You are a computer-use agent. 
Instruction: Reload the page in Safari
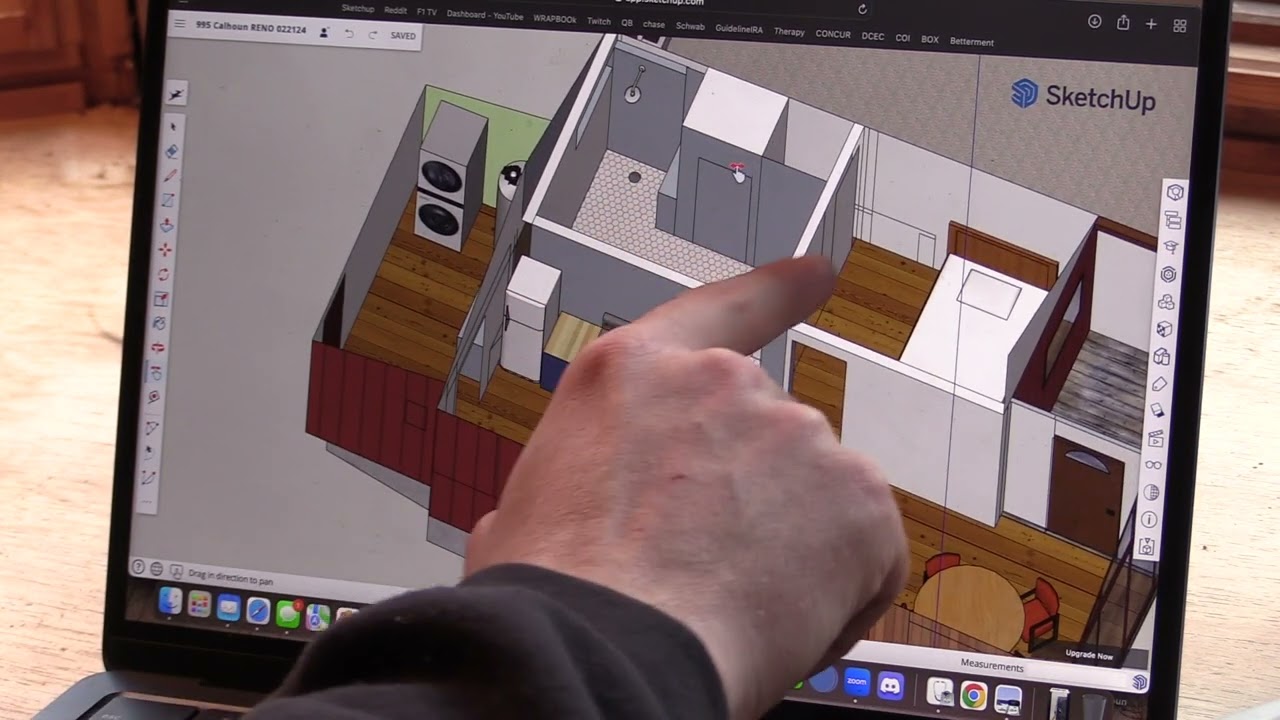click(862, 9)
